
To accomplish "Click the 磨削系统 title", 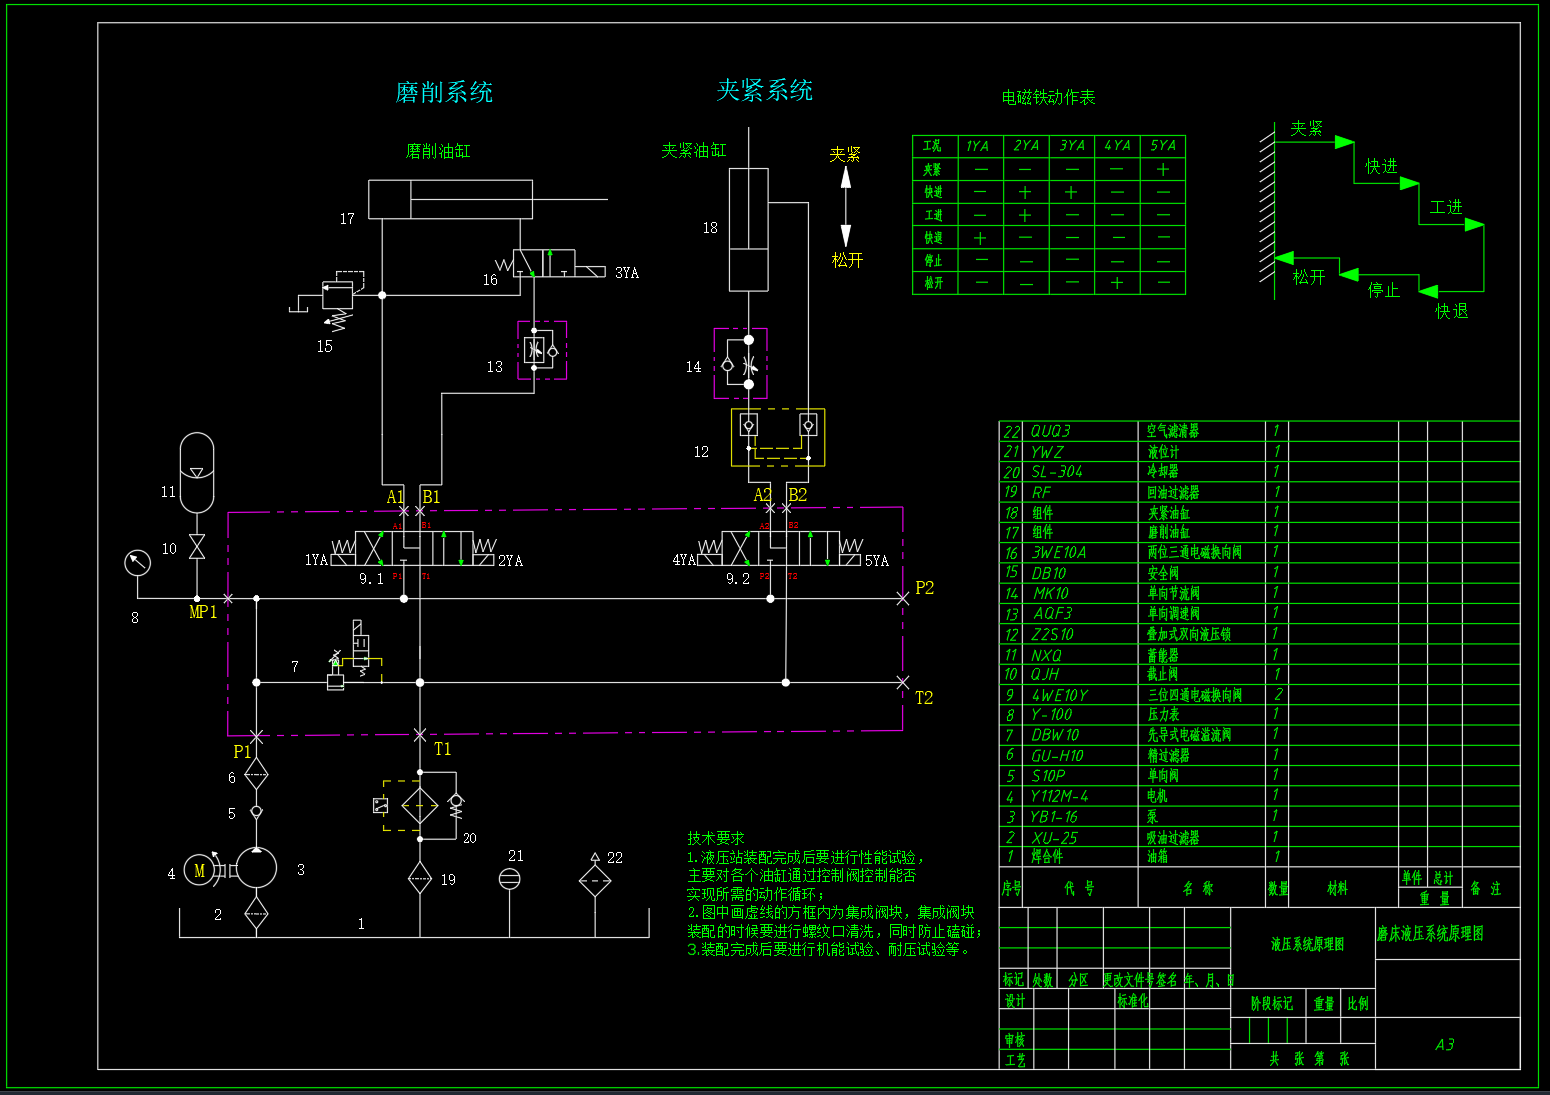I will (x=444, y=92).
